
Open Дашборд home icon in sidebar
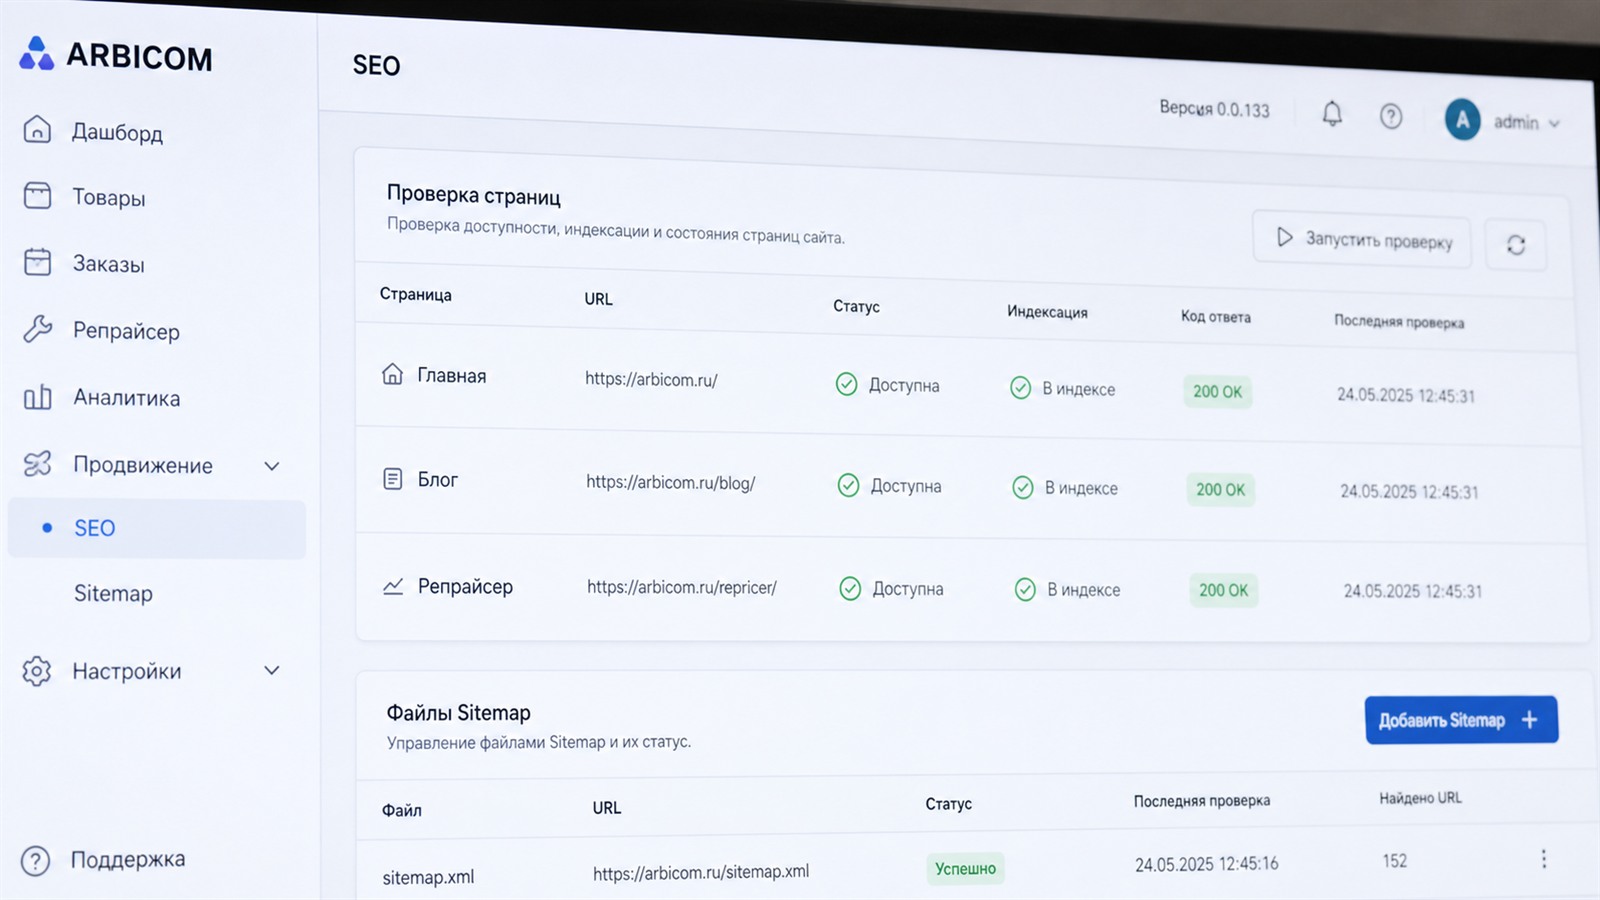tap(37, 129)
